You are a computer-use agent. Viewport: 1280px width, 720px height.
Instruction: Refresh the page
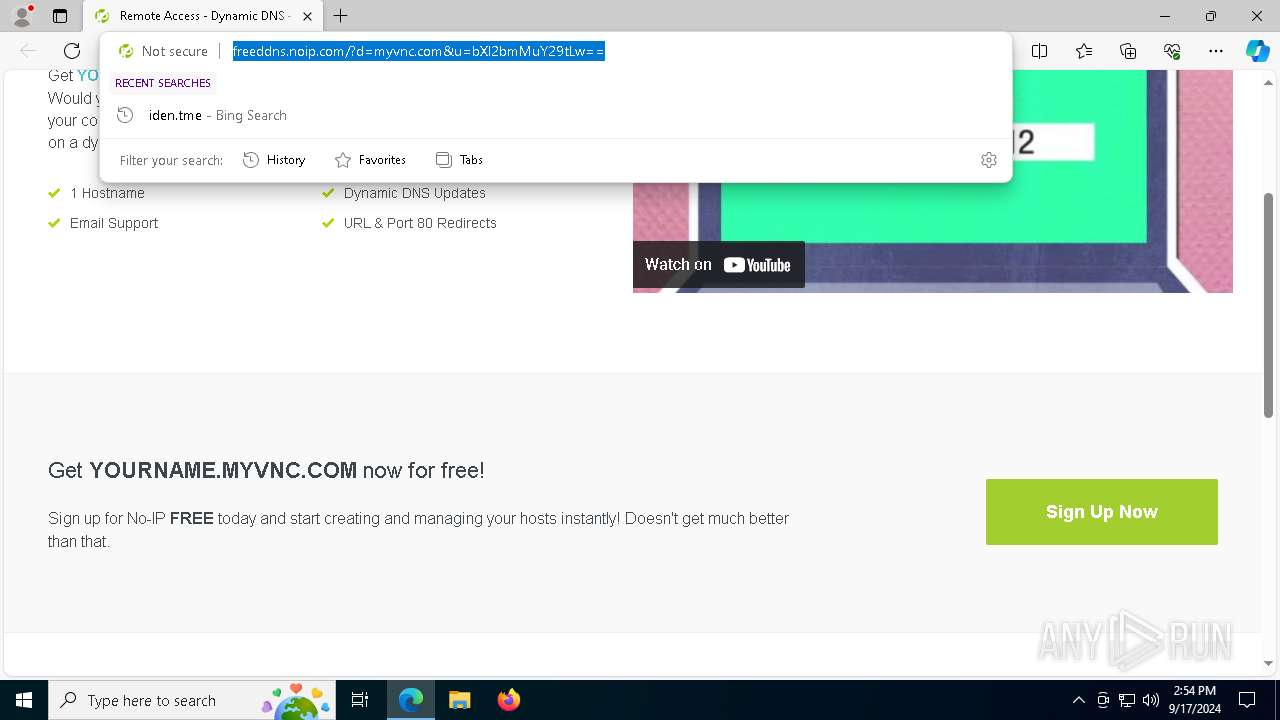[72, 51]
